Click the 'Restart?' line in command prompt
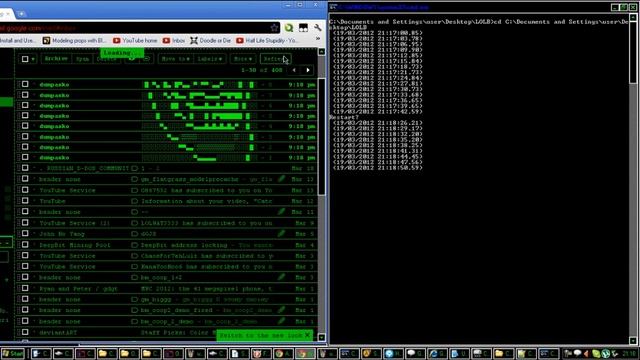This screenshot has height=360, width=640. click(344, 117)
